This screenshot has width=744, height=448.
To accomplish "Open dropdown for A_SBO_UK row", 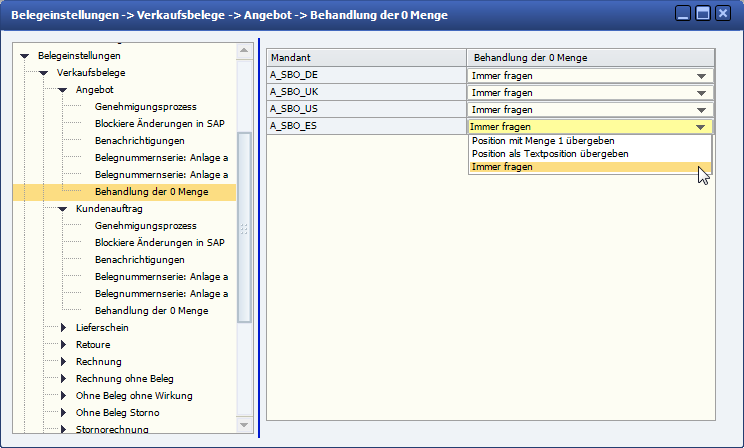I will click(701, 93).
